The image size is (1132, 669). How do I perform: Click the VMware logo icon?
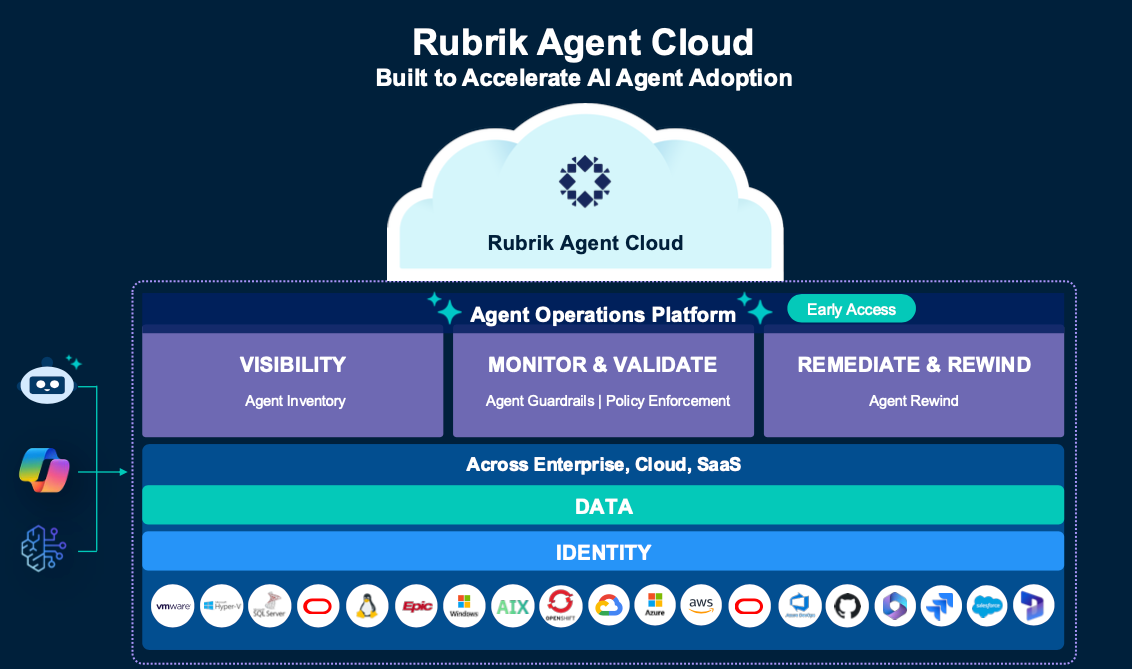click(173, 605)
